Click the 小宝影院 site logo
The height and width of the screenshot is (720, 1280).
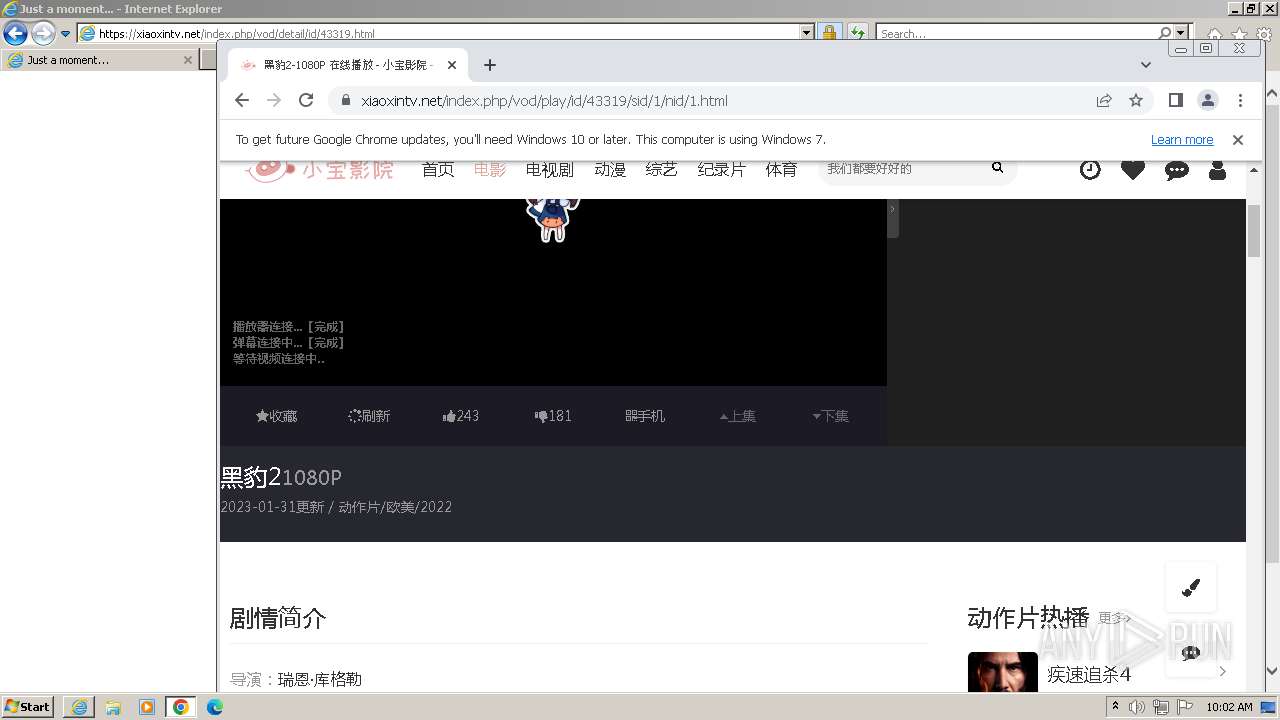pos(320,169)
